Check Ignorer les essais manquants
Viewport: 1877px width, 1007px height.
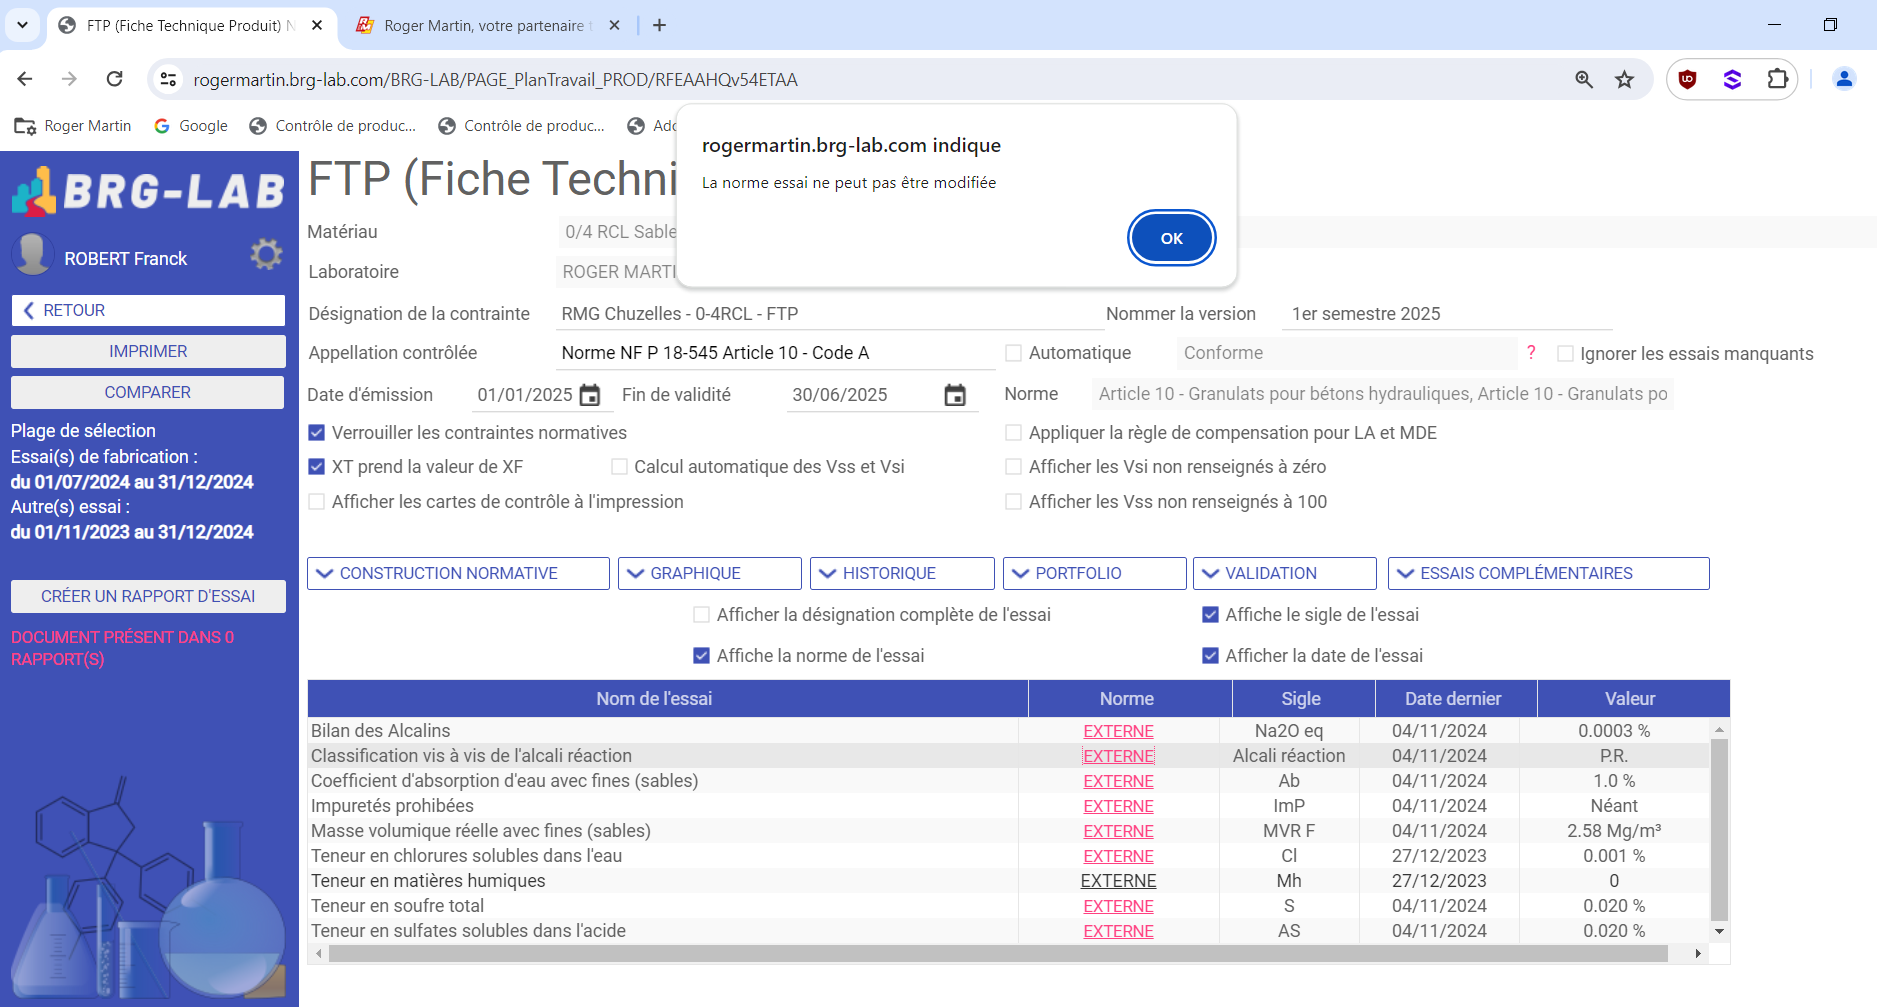click(x=1566, y=354)
